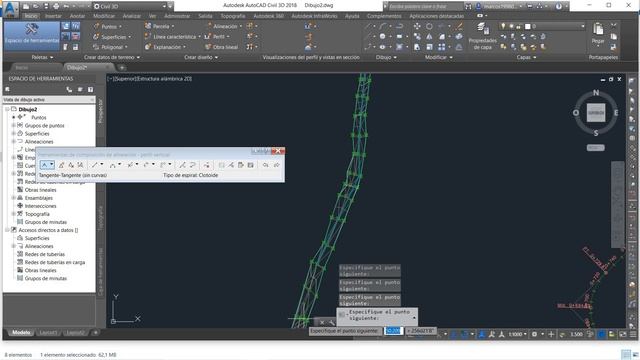Open the Alineación dropdown in the ribbon
Image resolution: width=640 pixels, height=360 pixels.
pyautogui.click(x=224, y=27)
